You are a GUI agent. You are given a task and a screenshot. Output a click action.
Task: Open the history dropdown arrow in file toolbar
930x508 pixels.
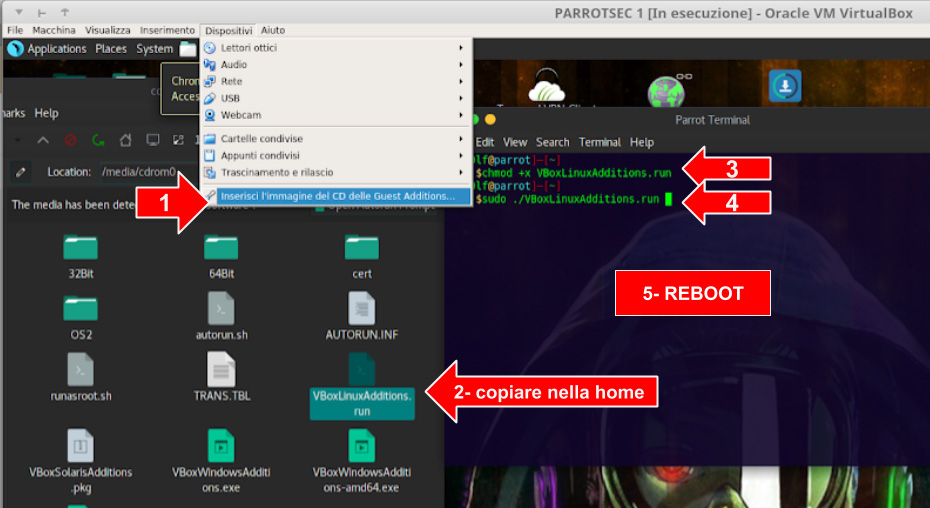point(17,140)
